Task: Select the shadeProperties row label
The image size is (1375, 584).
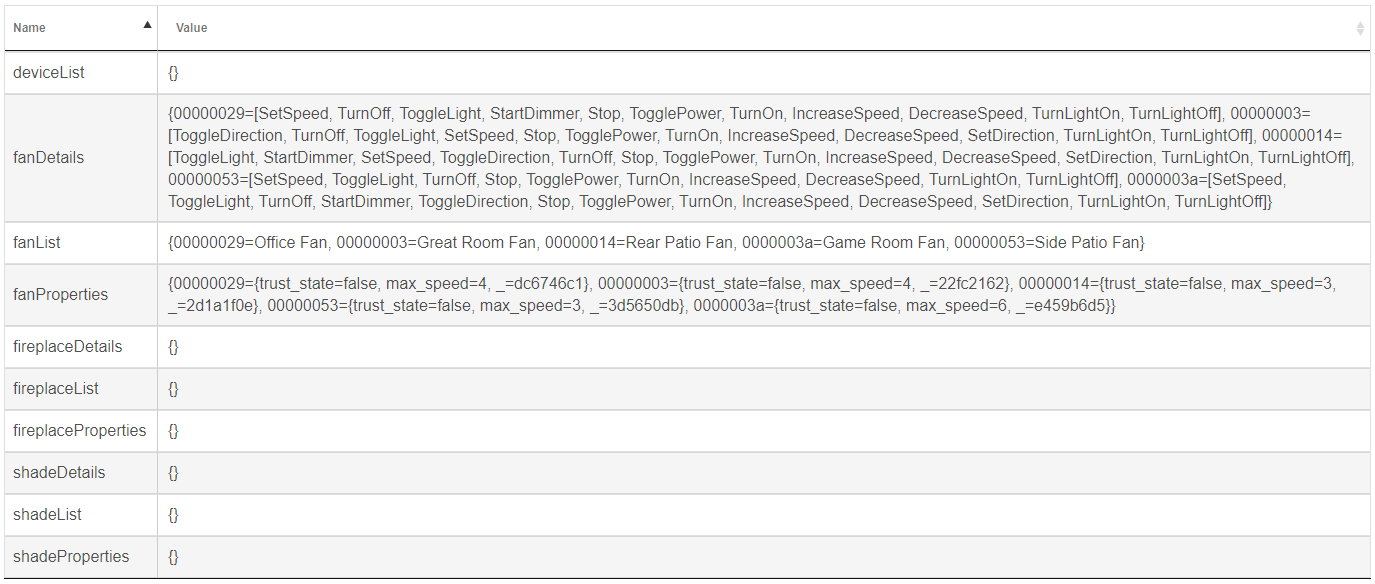Action: pyautogui.click(x=71, y=556)
